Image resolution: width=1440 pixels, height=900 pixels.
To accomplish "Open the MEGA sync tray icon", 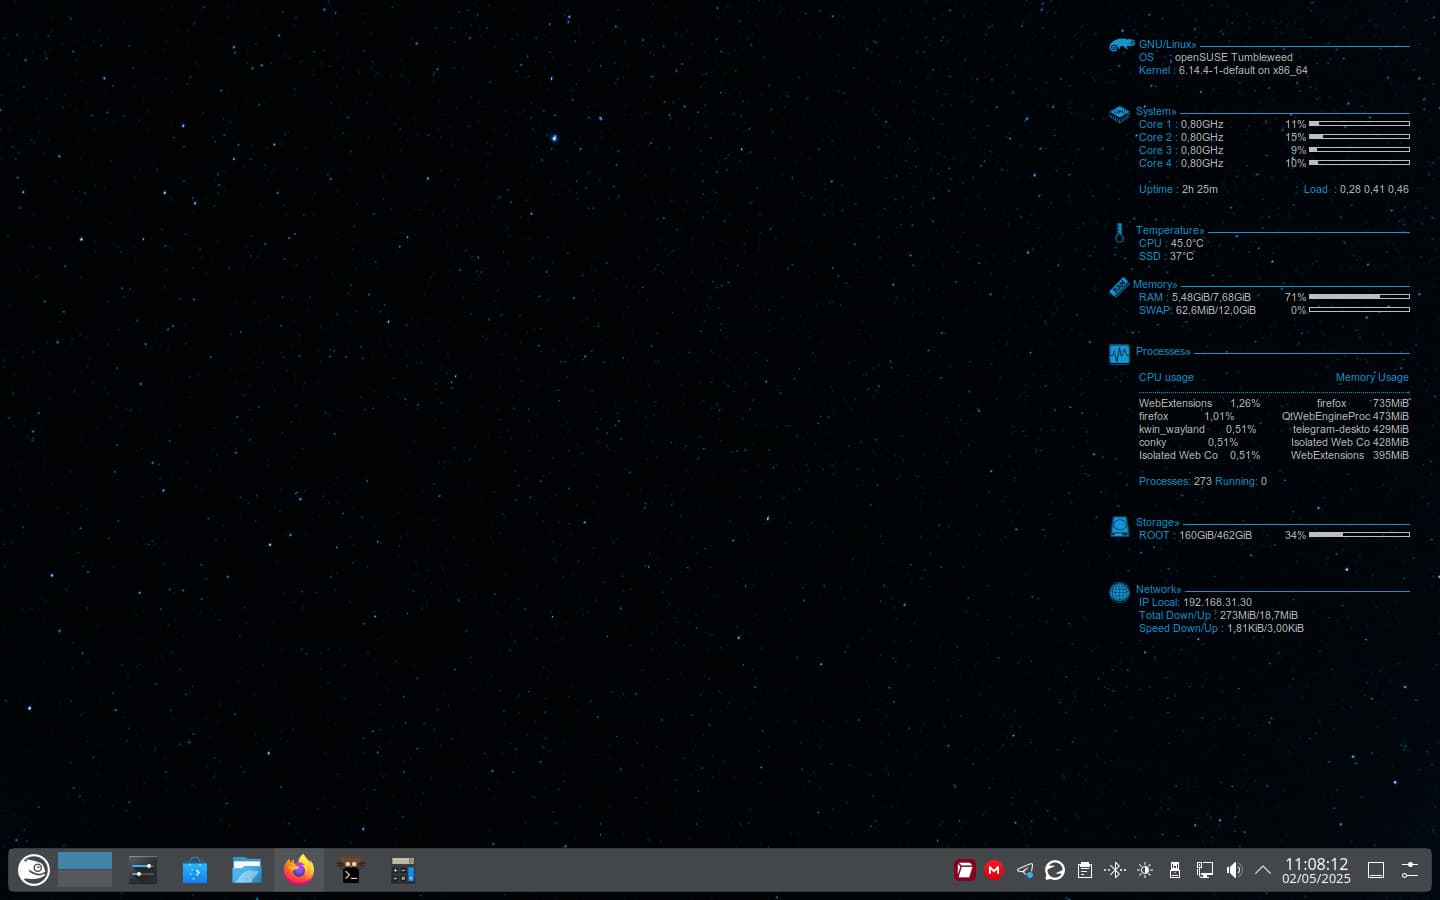I will click(x=994, y=870).
